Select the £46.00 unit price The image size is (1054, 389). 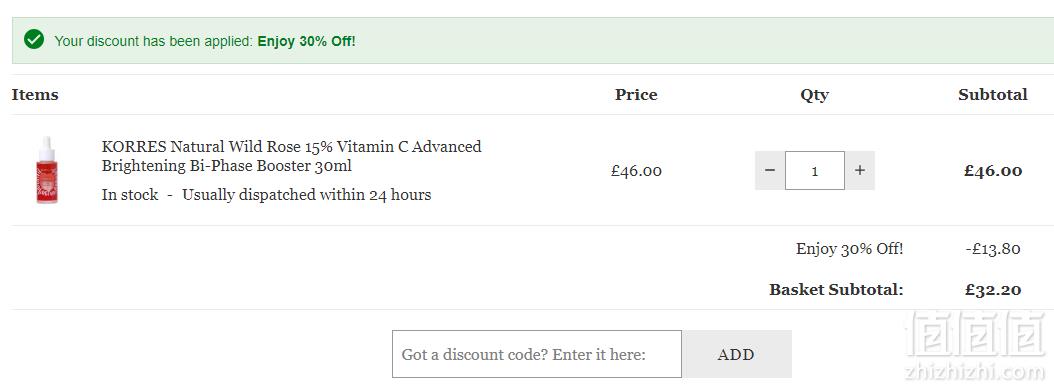point(636,171)
